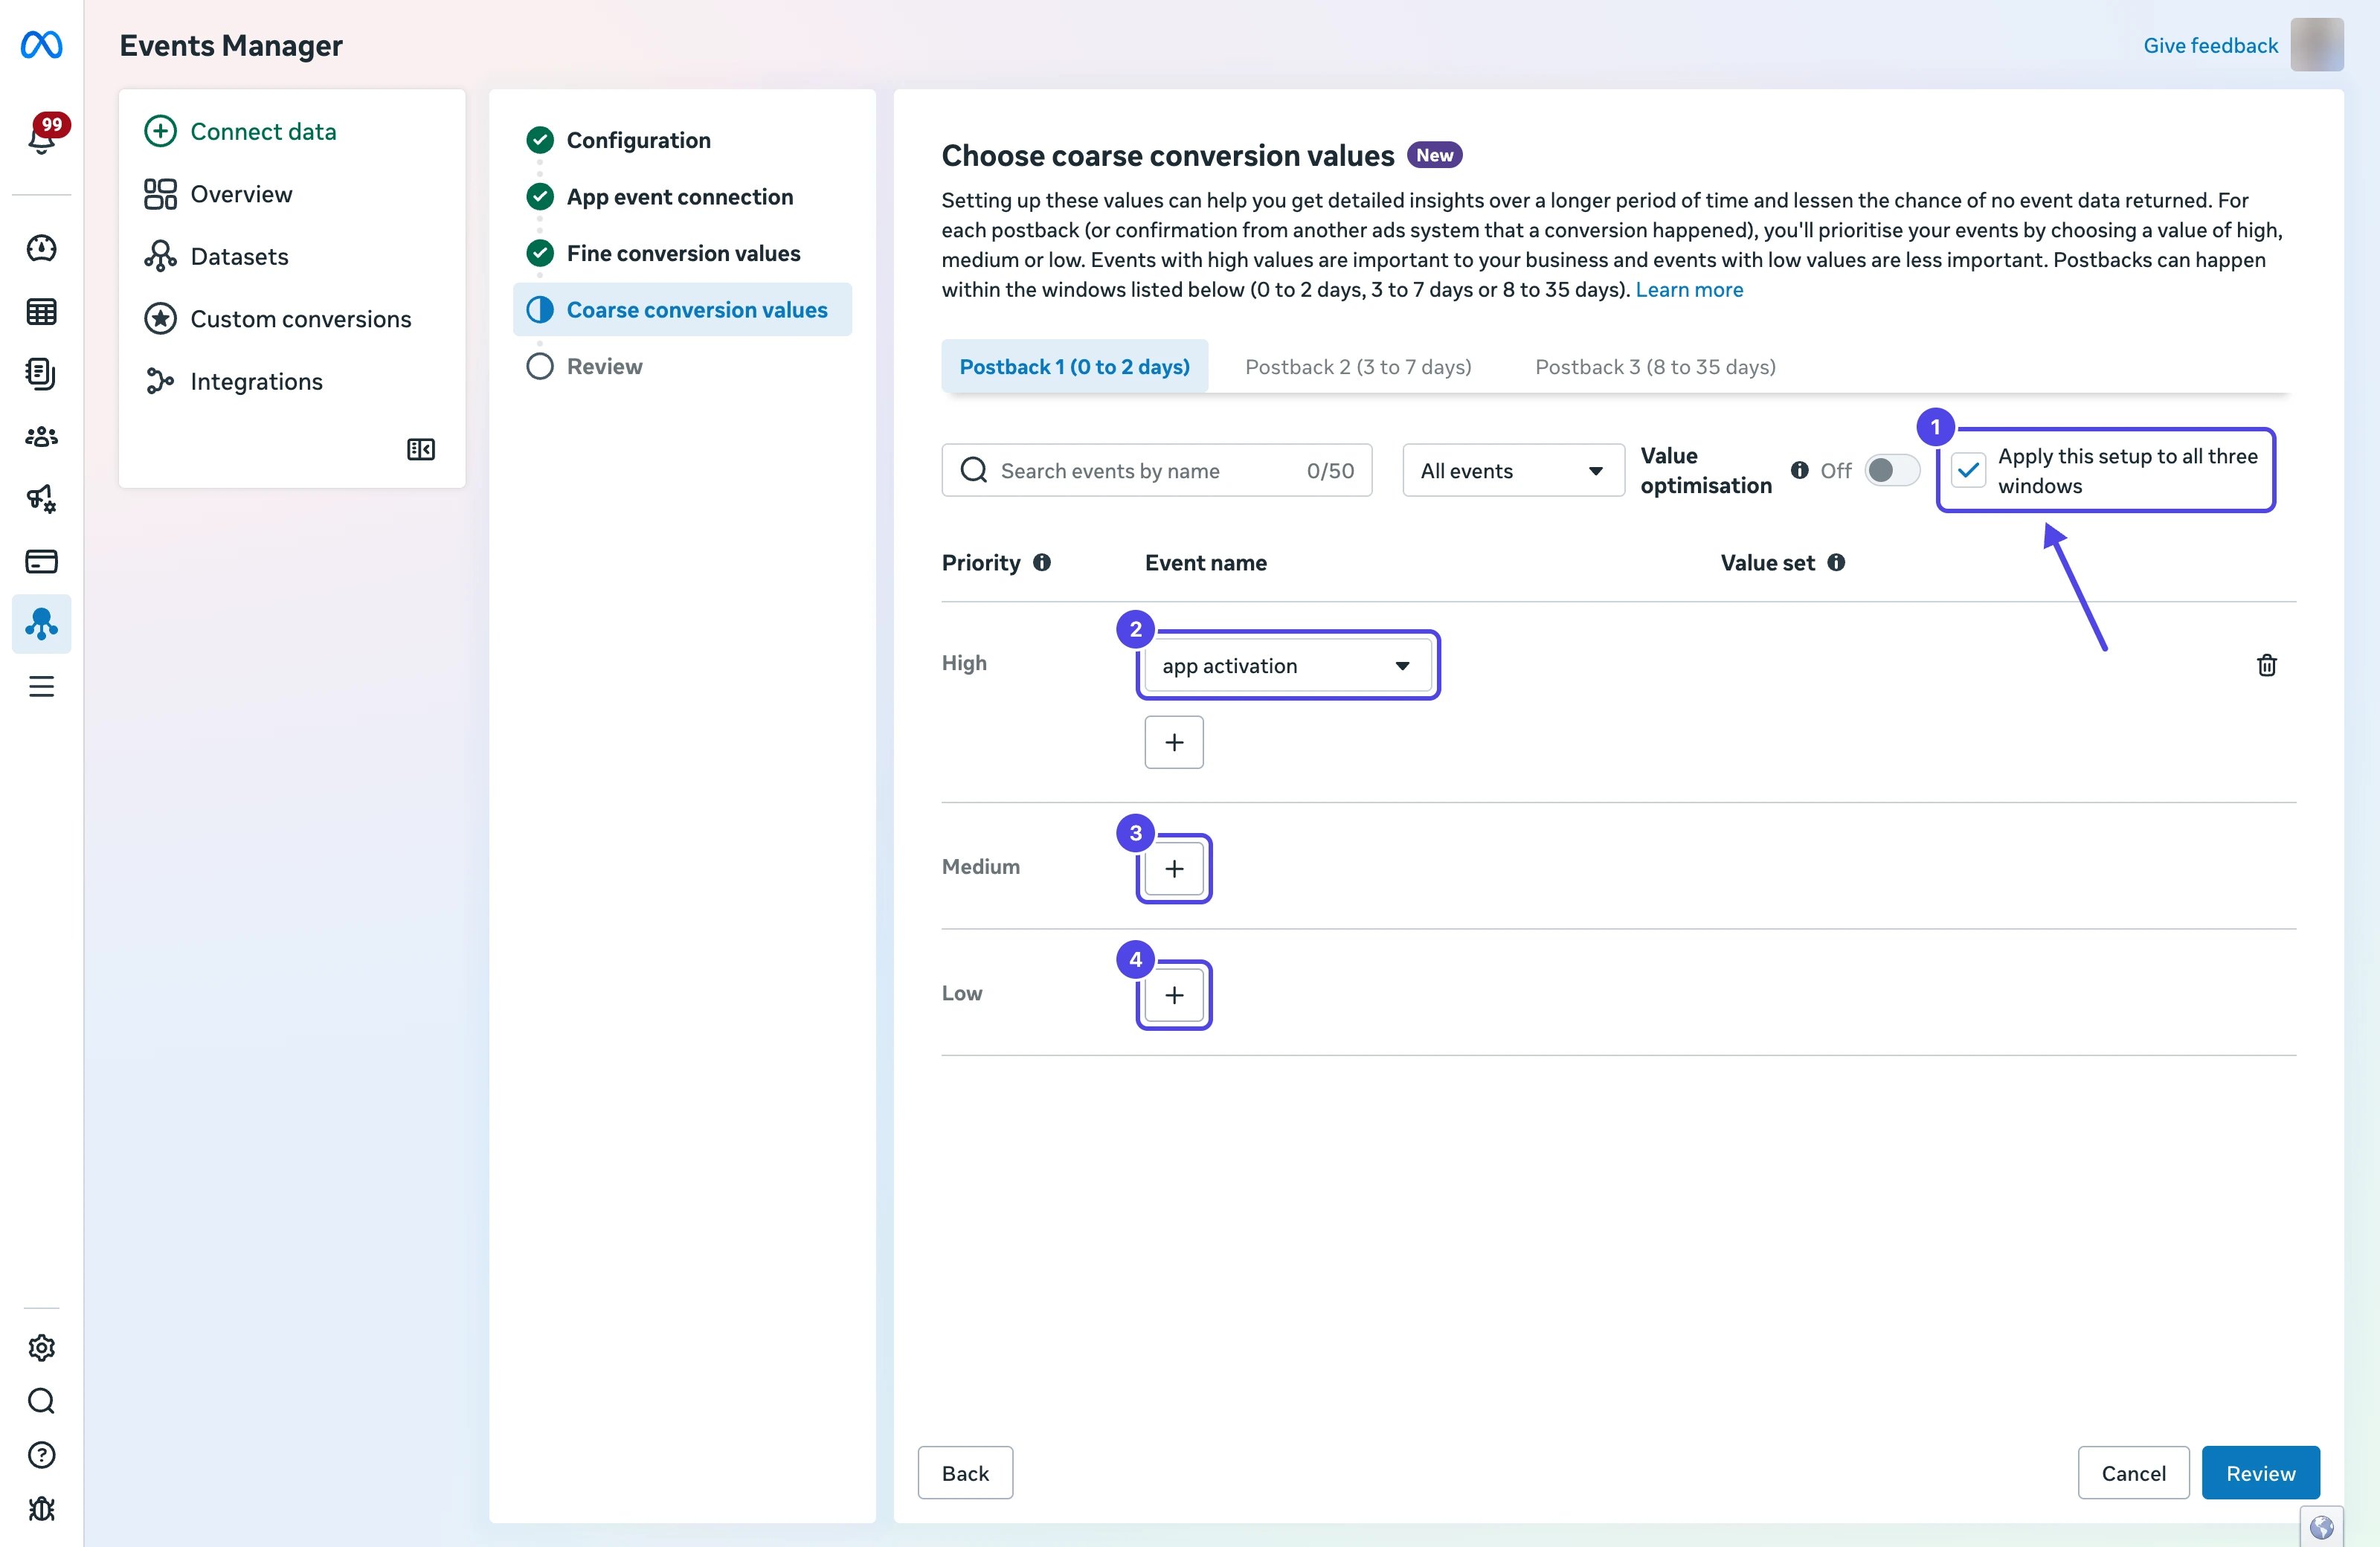The image size is (2380, 1547).
Task: Click Give feedback link
Action: pyautogui.click(x=2210, y=45)
